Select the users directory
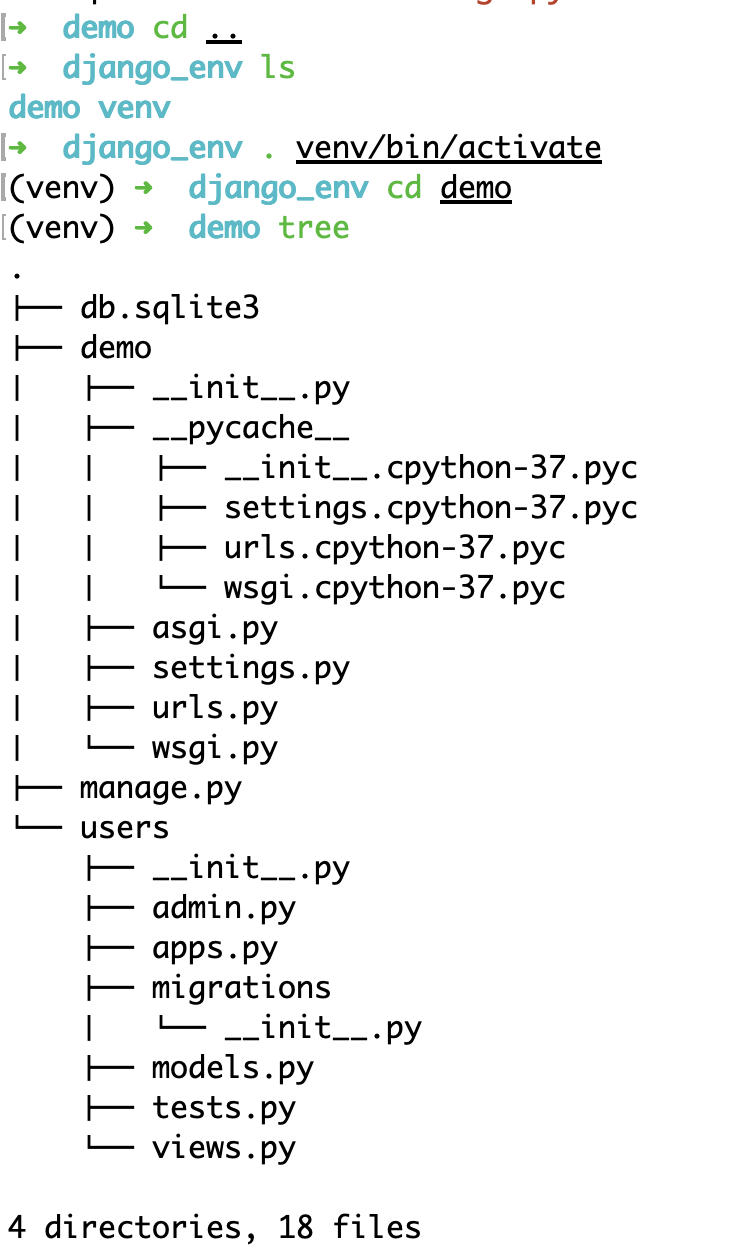Viewport: 746px width, 1248px height. click(x=125, y=828)
